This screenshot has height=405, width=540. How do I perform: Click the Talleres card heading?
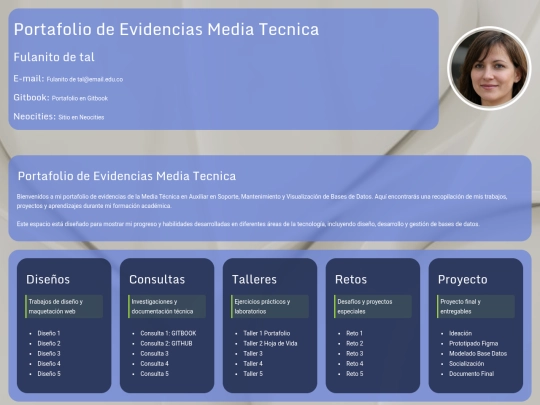click(x=254, y=279)
